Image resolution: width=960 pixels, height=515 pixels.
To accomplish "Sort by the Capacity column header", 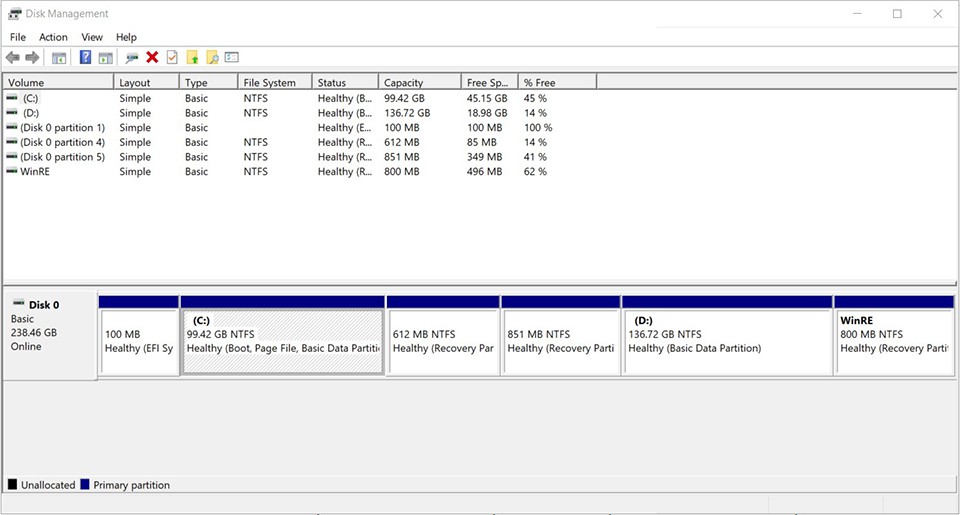I will pos(420,82).
